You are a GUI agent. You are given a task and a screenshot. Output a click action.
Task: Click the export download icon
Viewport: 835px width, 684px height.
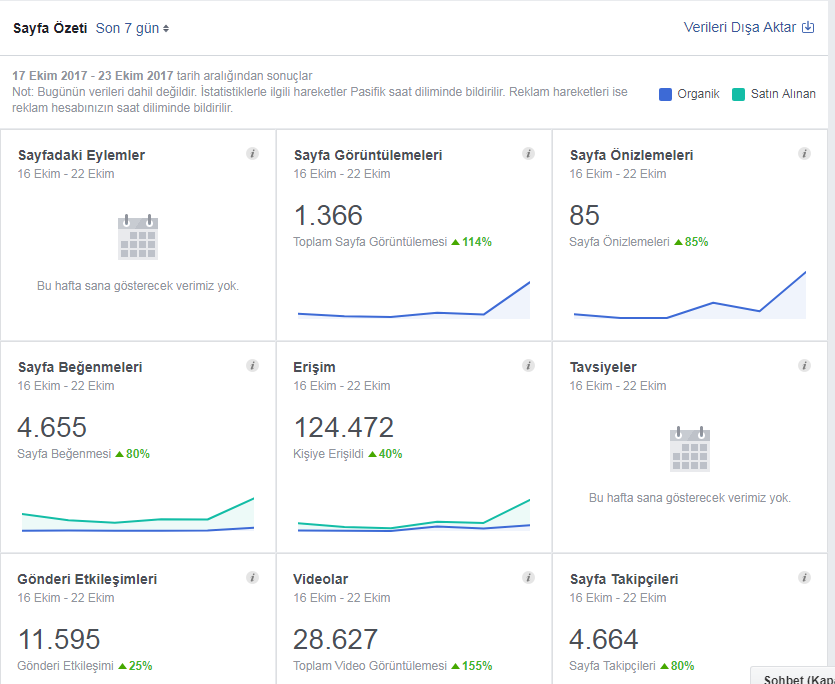click(808, 27)
